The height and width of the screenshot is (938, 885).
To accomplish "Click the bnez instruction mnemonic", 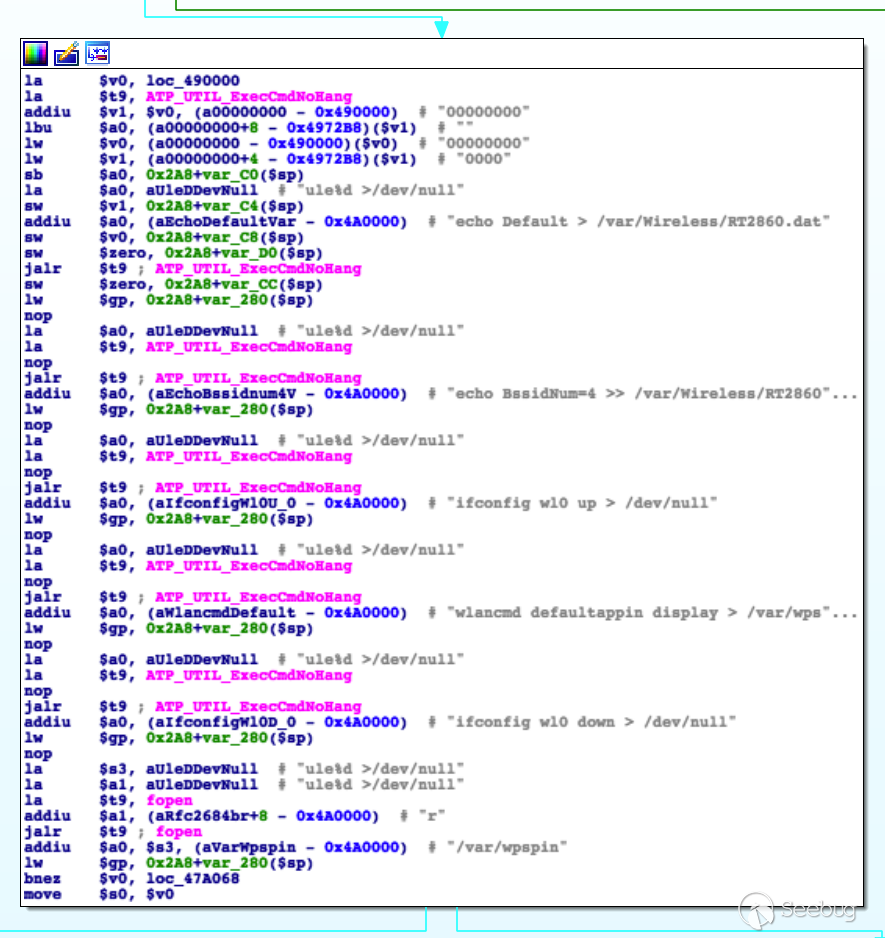I will point(42,879).
